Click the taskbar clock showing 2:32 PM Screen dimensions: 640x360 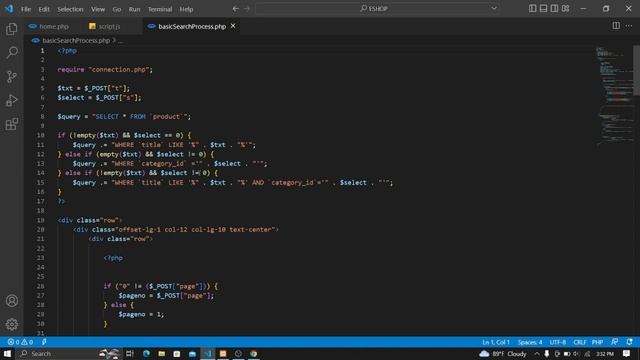605,353
